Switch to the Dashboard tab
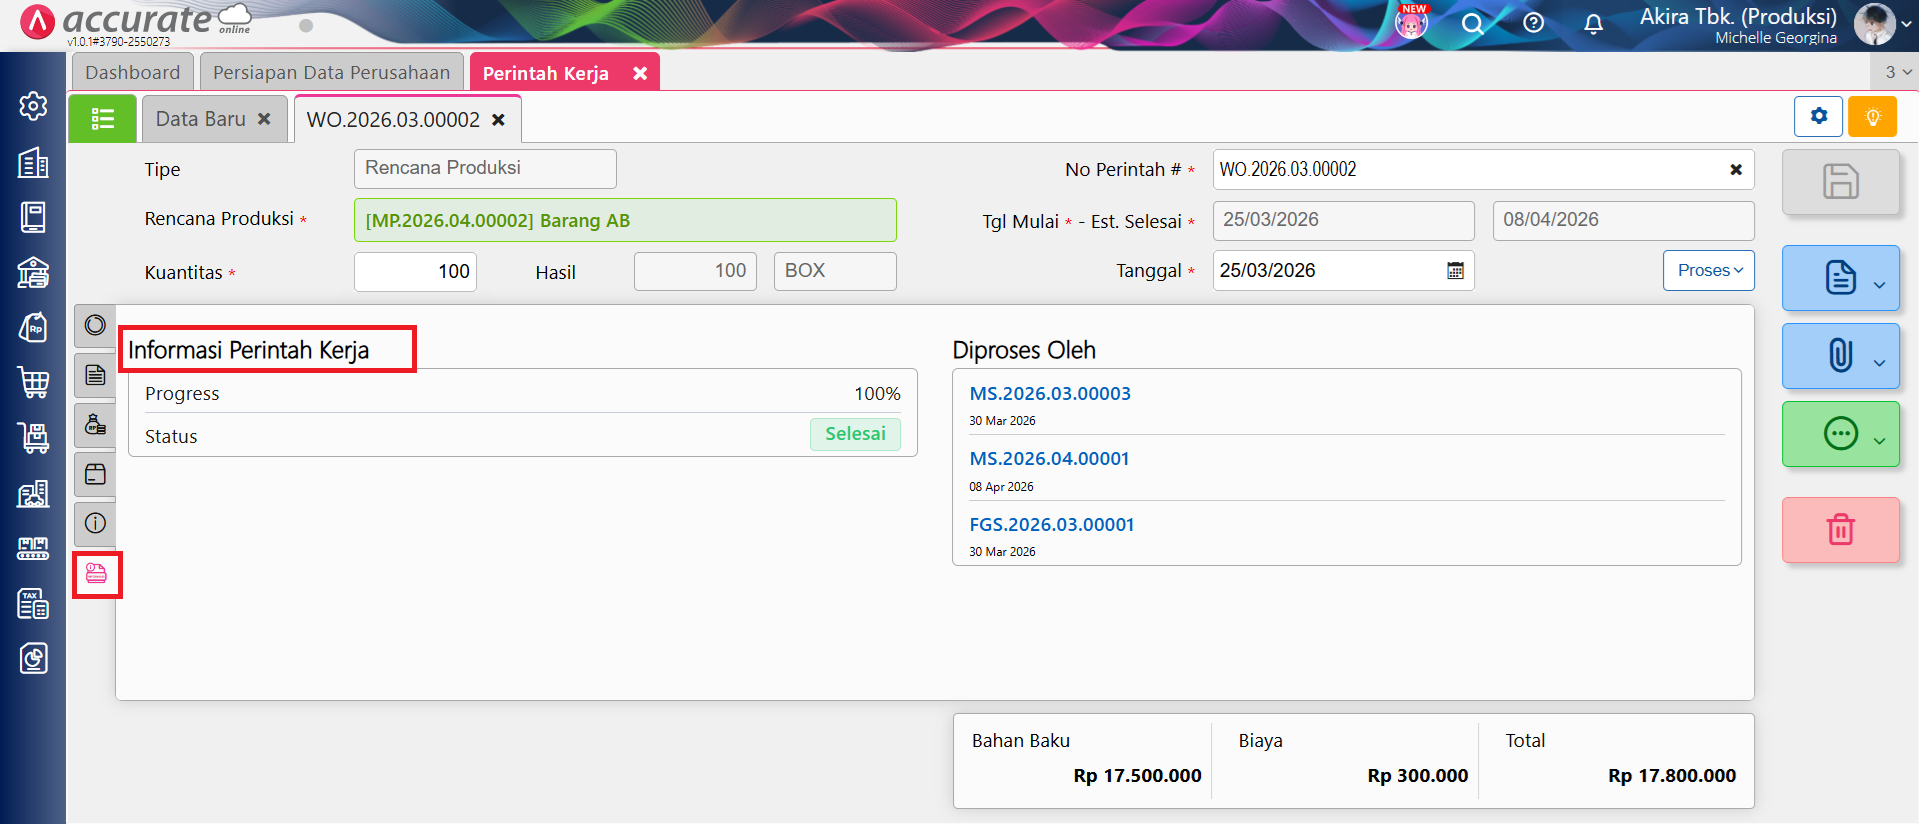Image resolution: width=1919 pixels, height=824 pixels. click(x=132, y=73)
